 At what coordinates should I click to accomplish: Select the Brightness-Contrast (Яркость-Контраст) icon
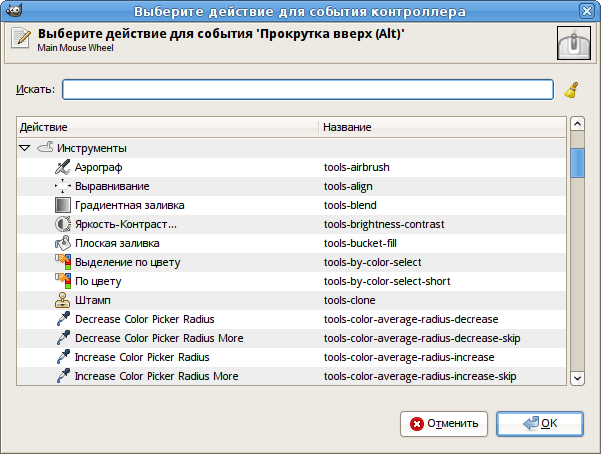coord(62,224)
